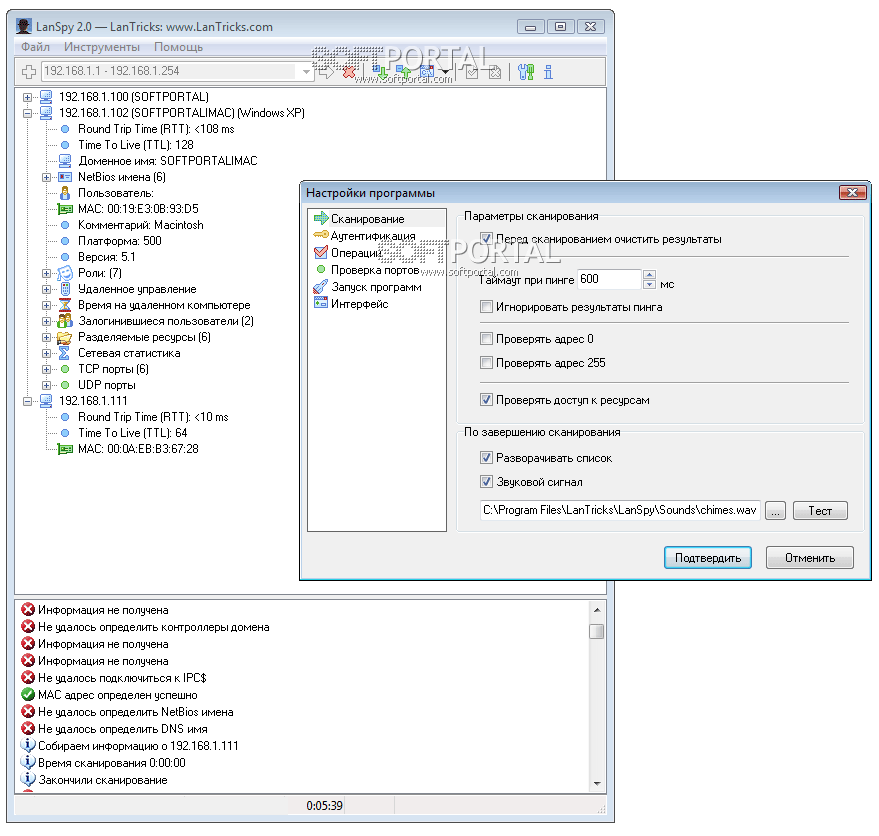Click the Отменить button
Viewport: 879px width, 836px height.
(x=809, y=558)
